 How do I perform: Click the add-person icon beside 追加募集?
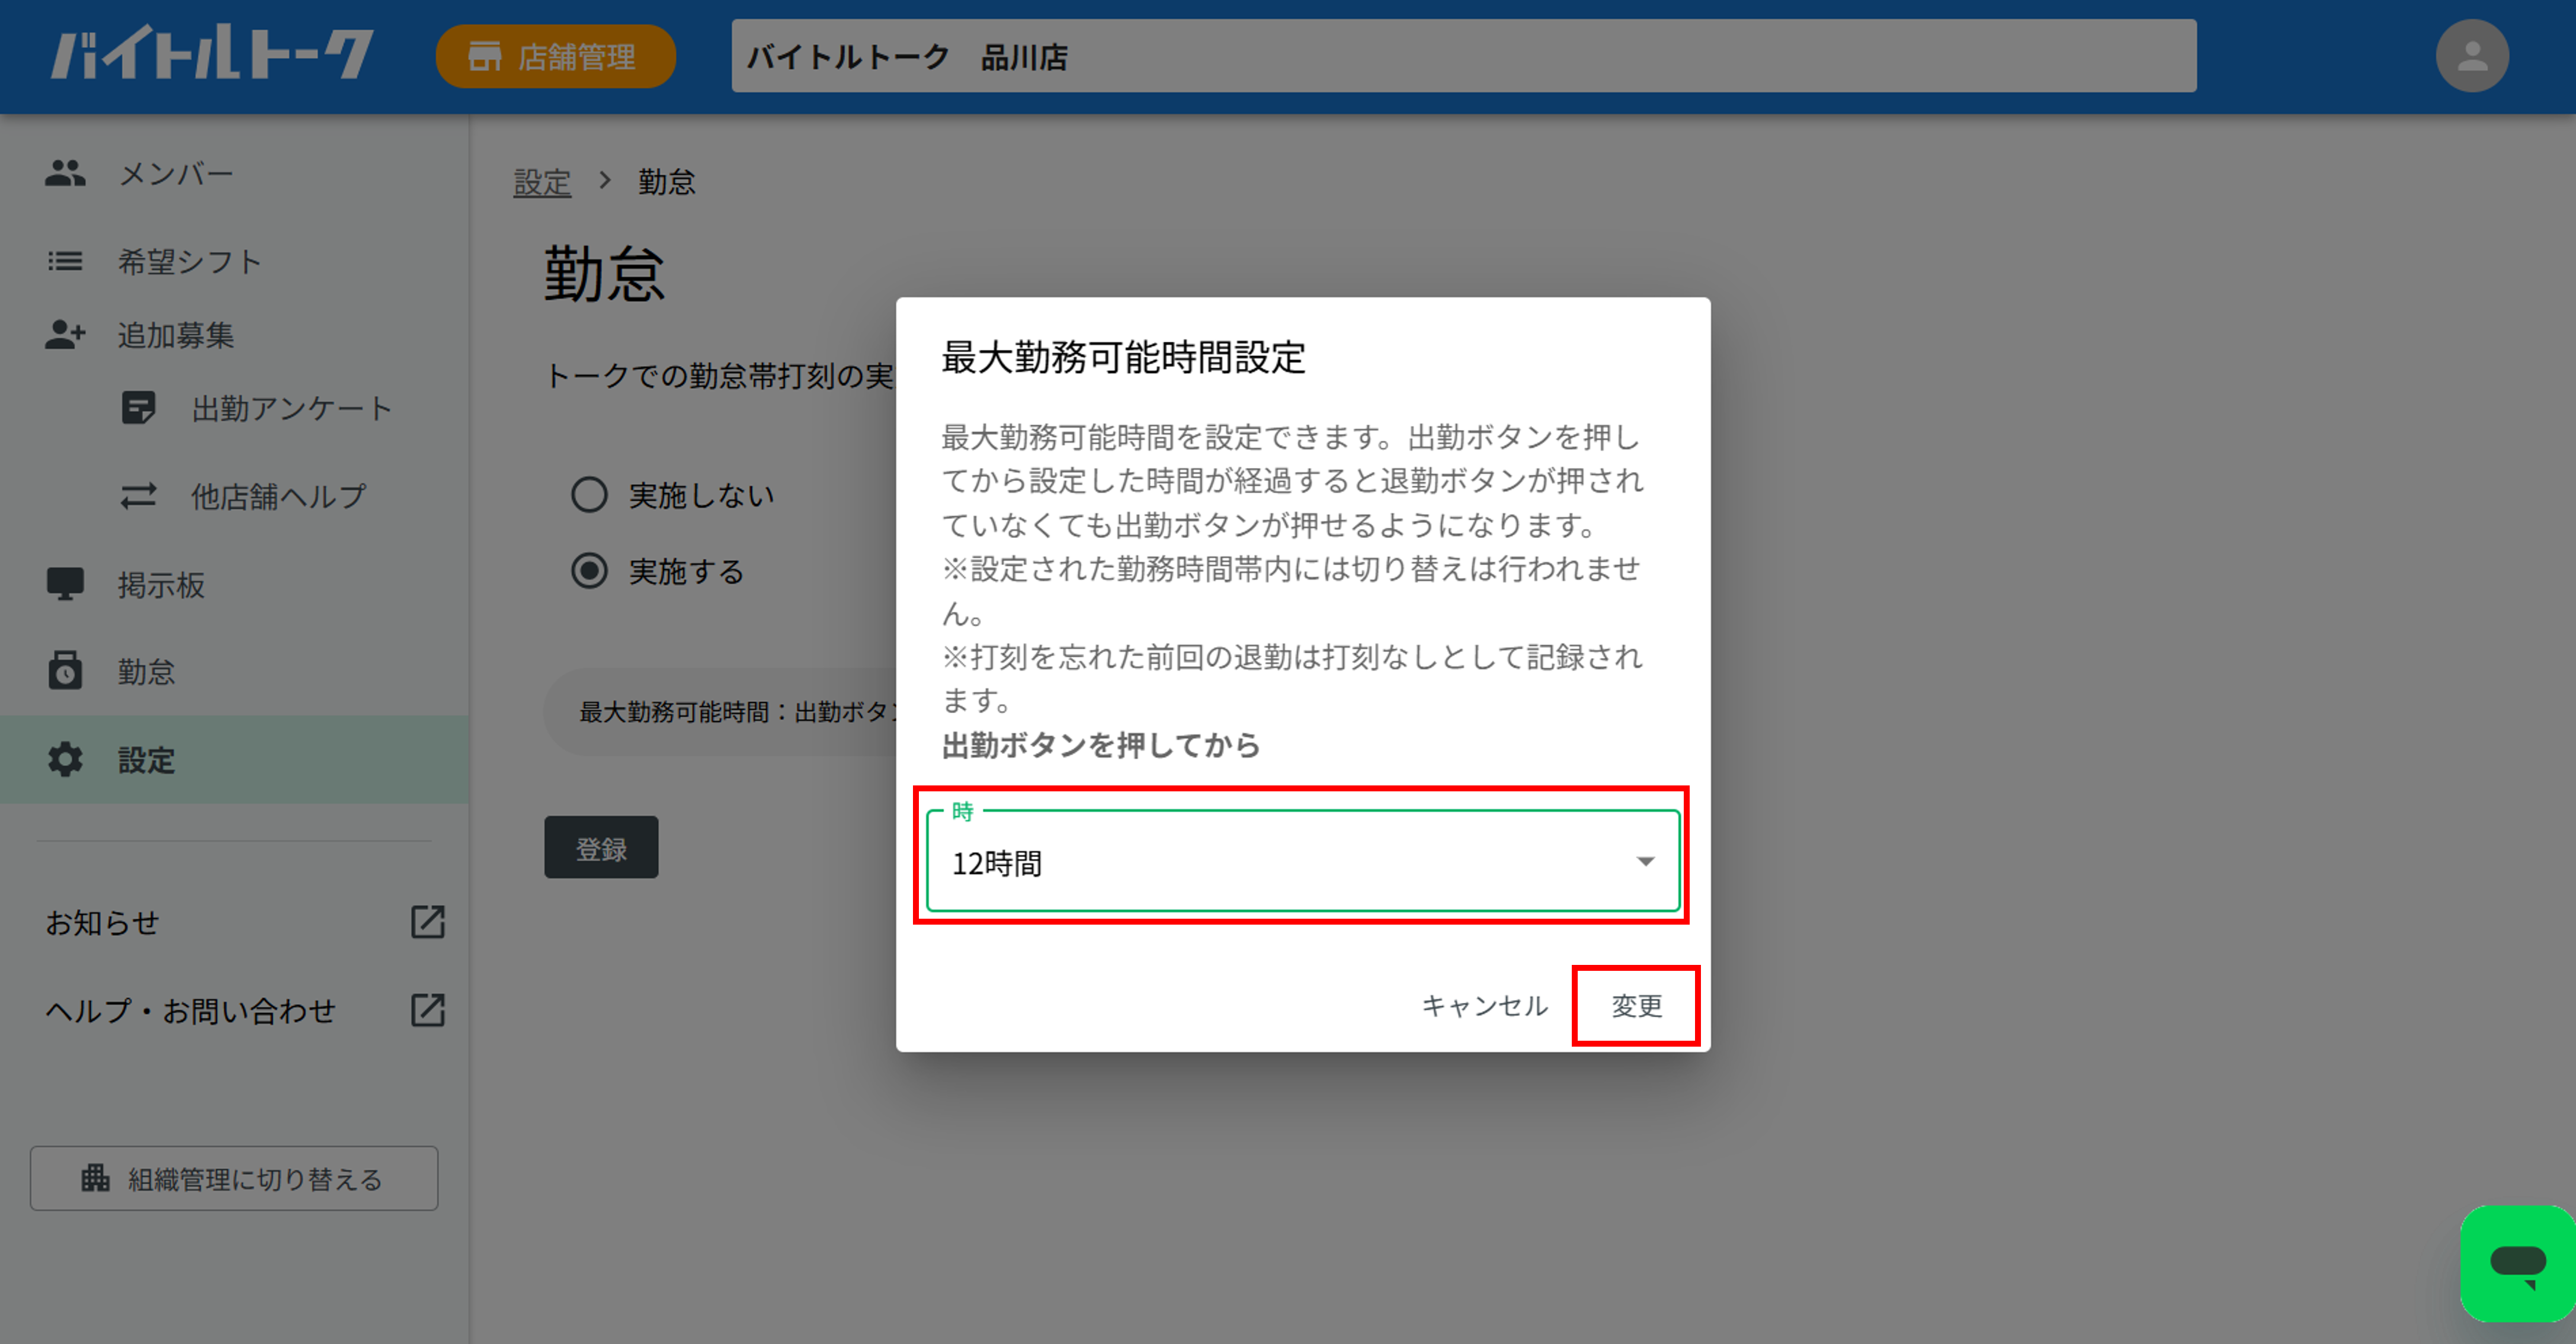[x=65, y=334]
